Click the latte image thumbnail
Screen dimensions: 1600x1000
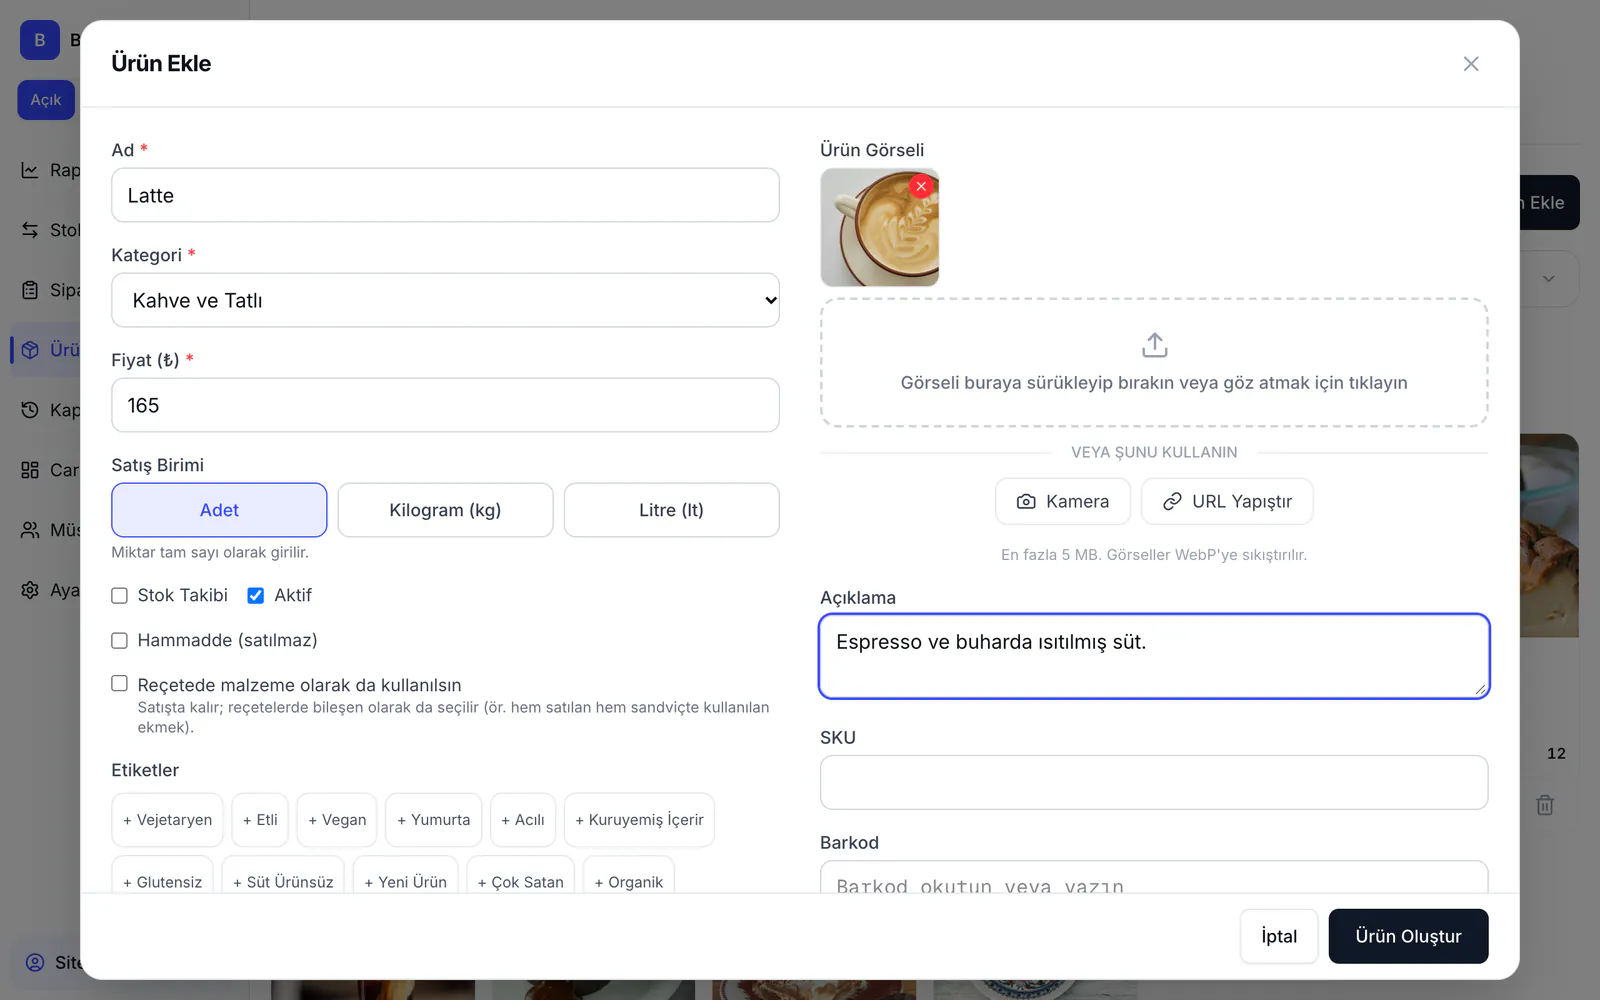click(x=879, y=228)
